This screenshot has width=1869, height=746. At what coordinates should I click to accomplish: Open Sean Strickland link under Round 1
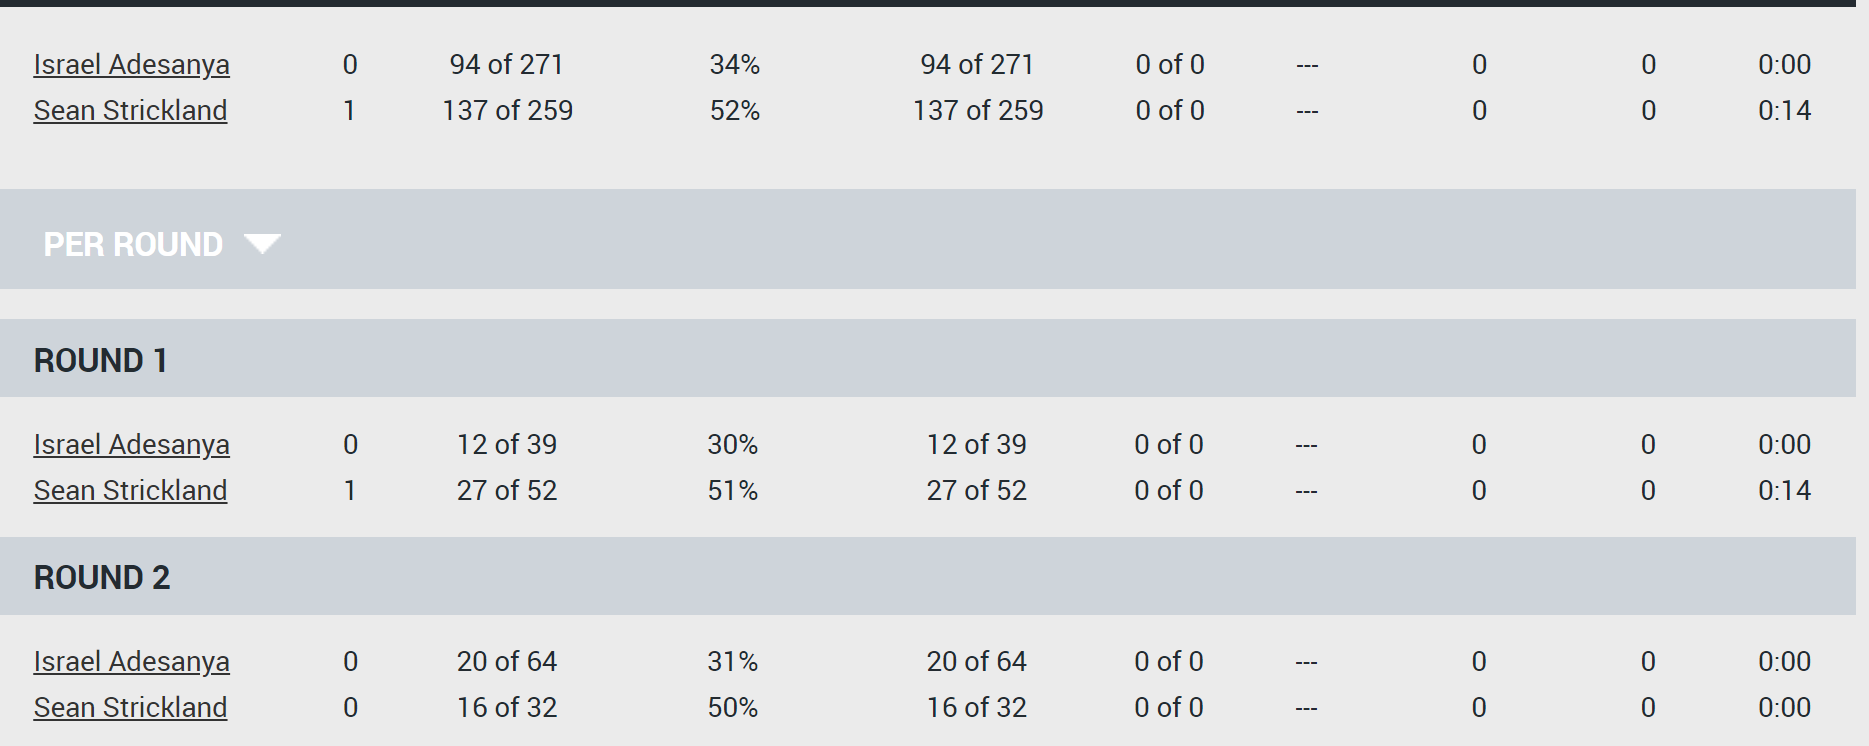click(x=130, y=491)
